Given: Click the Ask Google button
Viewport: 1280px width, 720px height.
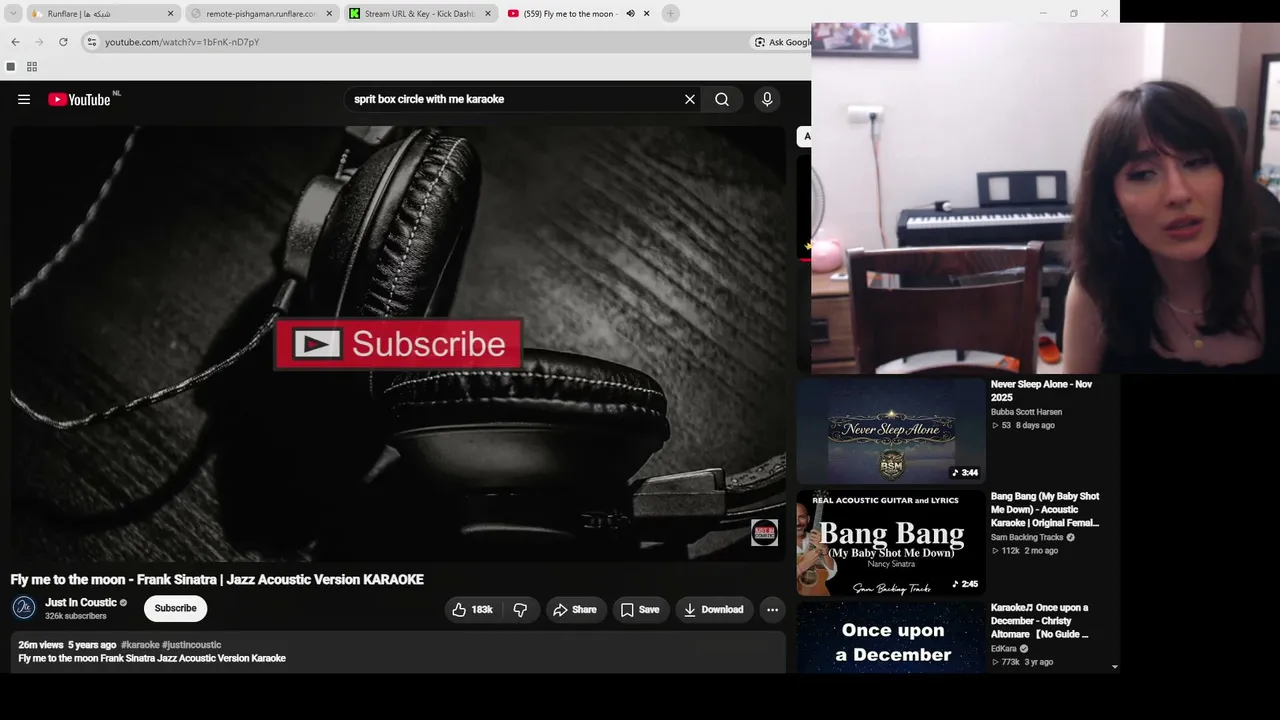Looking at the screenshot, I should click(783, 42).
